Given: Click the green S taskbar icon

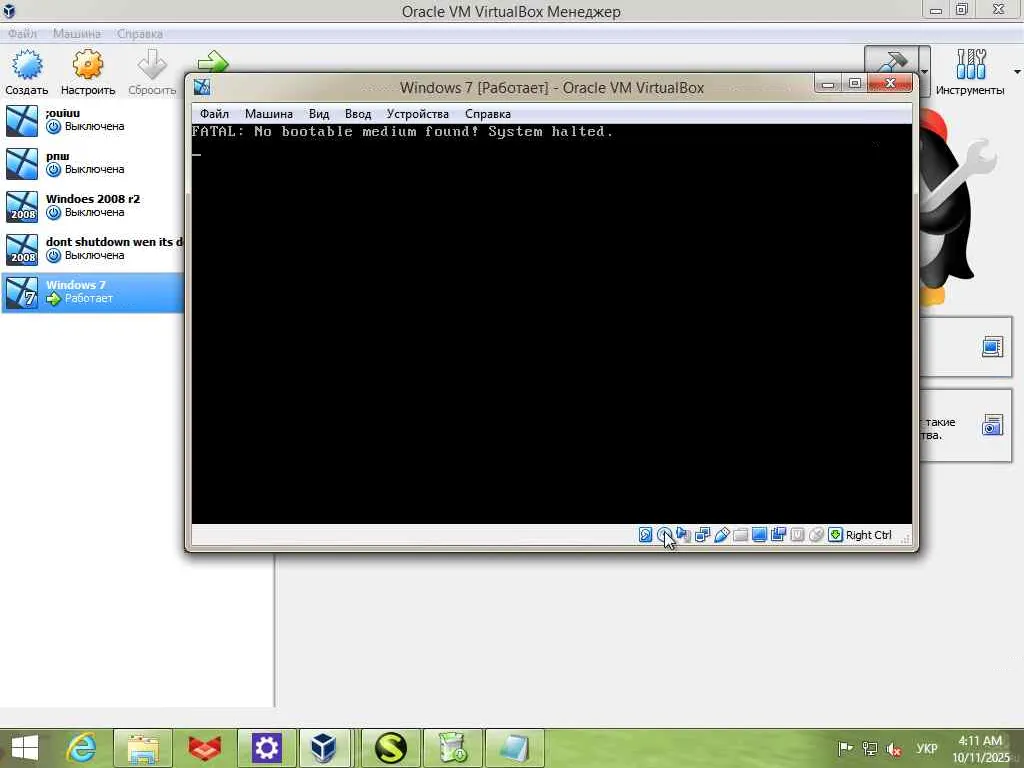Looking at the screenshot, I should pyautogui.click(x=391, y=748).
